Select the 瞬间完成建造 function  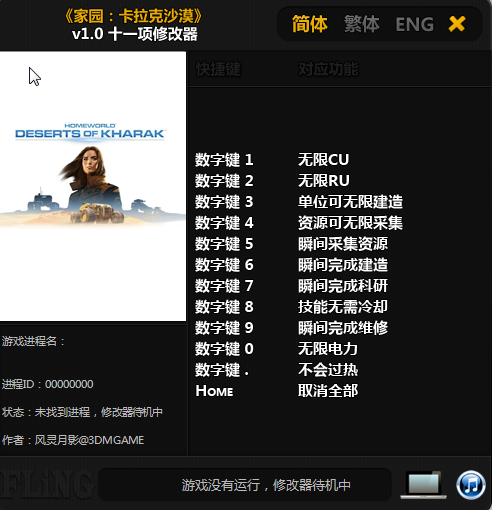click(343, 265)
